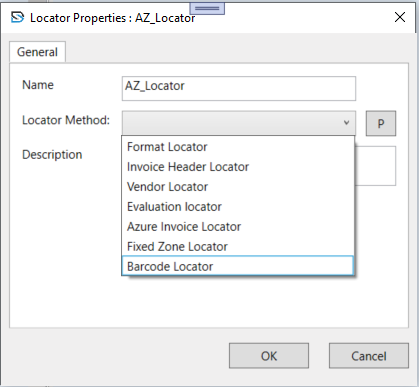Viewport: 419px width, 387px height.
Task: Open locator properties with P button
Action: pos(381,123)
